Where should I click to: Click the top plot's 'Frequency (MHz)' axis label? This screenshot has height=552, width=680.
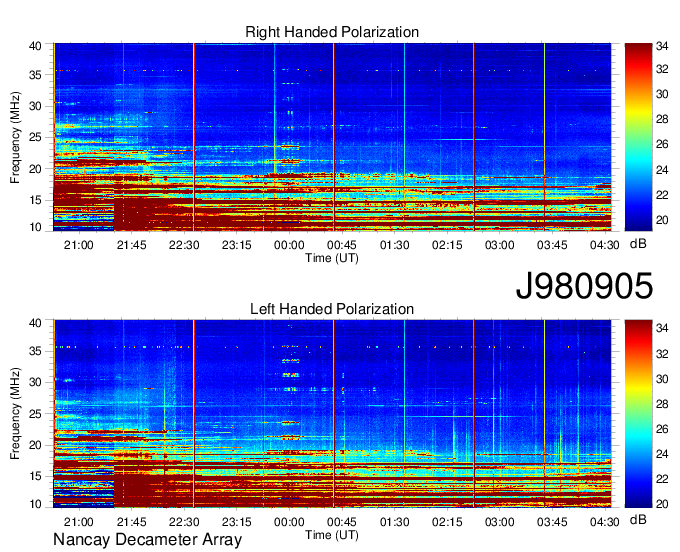pos(15,137)
